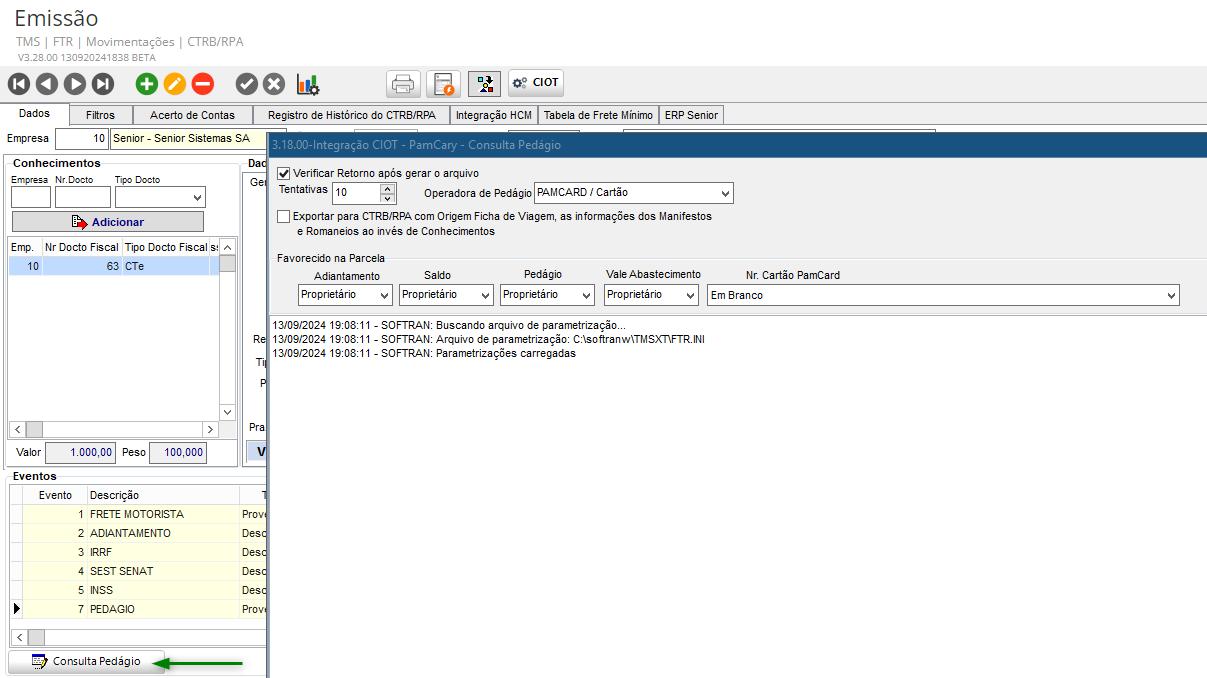The image size is (1207, 678).
Task: Click the printer icon
Action: [403, 83]
